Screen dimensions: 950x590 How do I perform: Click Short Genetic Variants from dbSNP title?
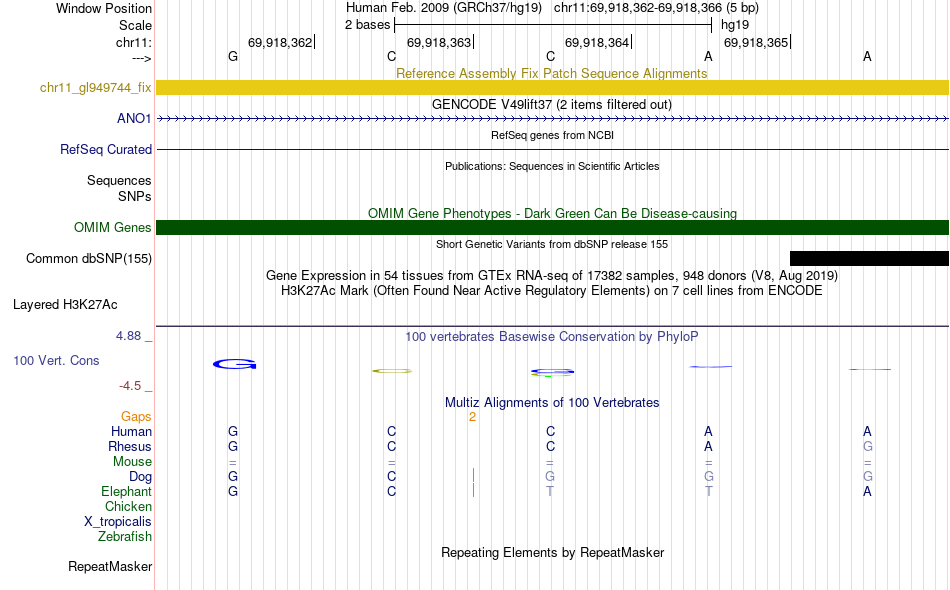[552, 245]
